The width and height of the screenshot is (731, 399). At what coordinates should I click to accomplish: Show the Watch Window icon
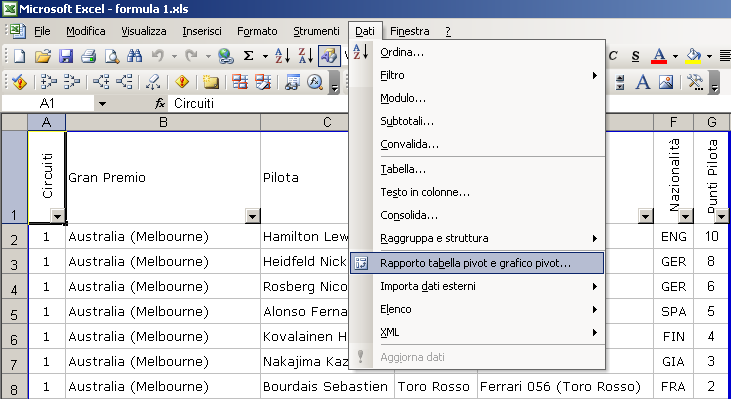pyautogui.click(x=292, y=83)
